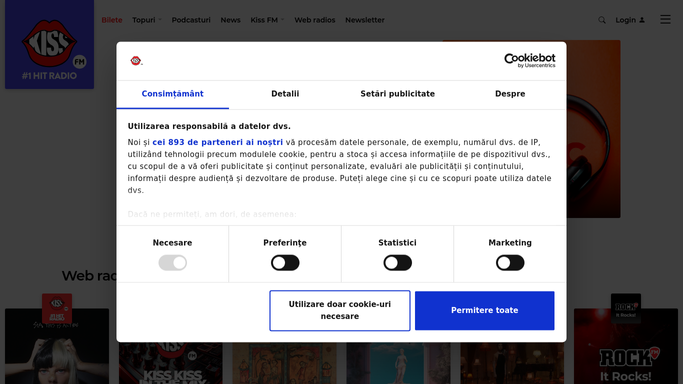This screenshot has width=683, height=384.
Task: Expand the Kiss FM dropdown menu
Action: pos(267,20)
